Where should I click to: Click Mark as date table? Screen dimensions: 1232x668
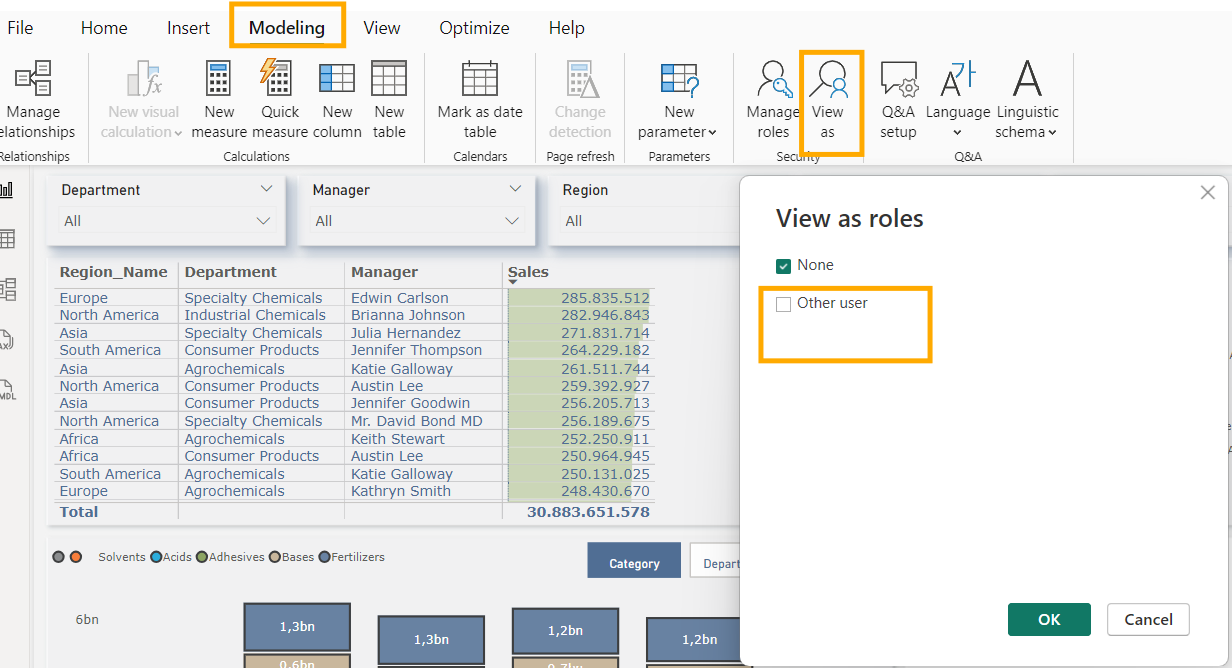tap(480, 100)
